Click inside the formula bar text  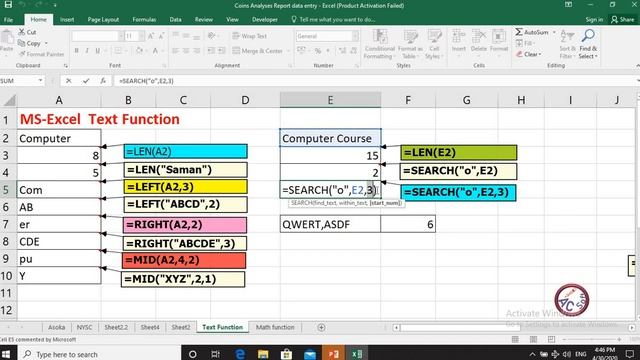click(146, 81)
